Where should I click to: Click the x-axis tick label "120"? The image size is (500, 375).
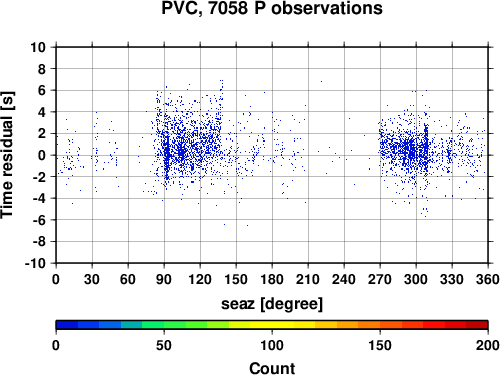(200, 279)
